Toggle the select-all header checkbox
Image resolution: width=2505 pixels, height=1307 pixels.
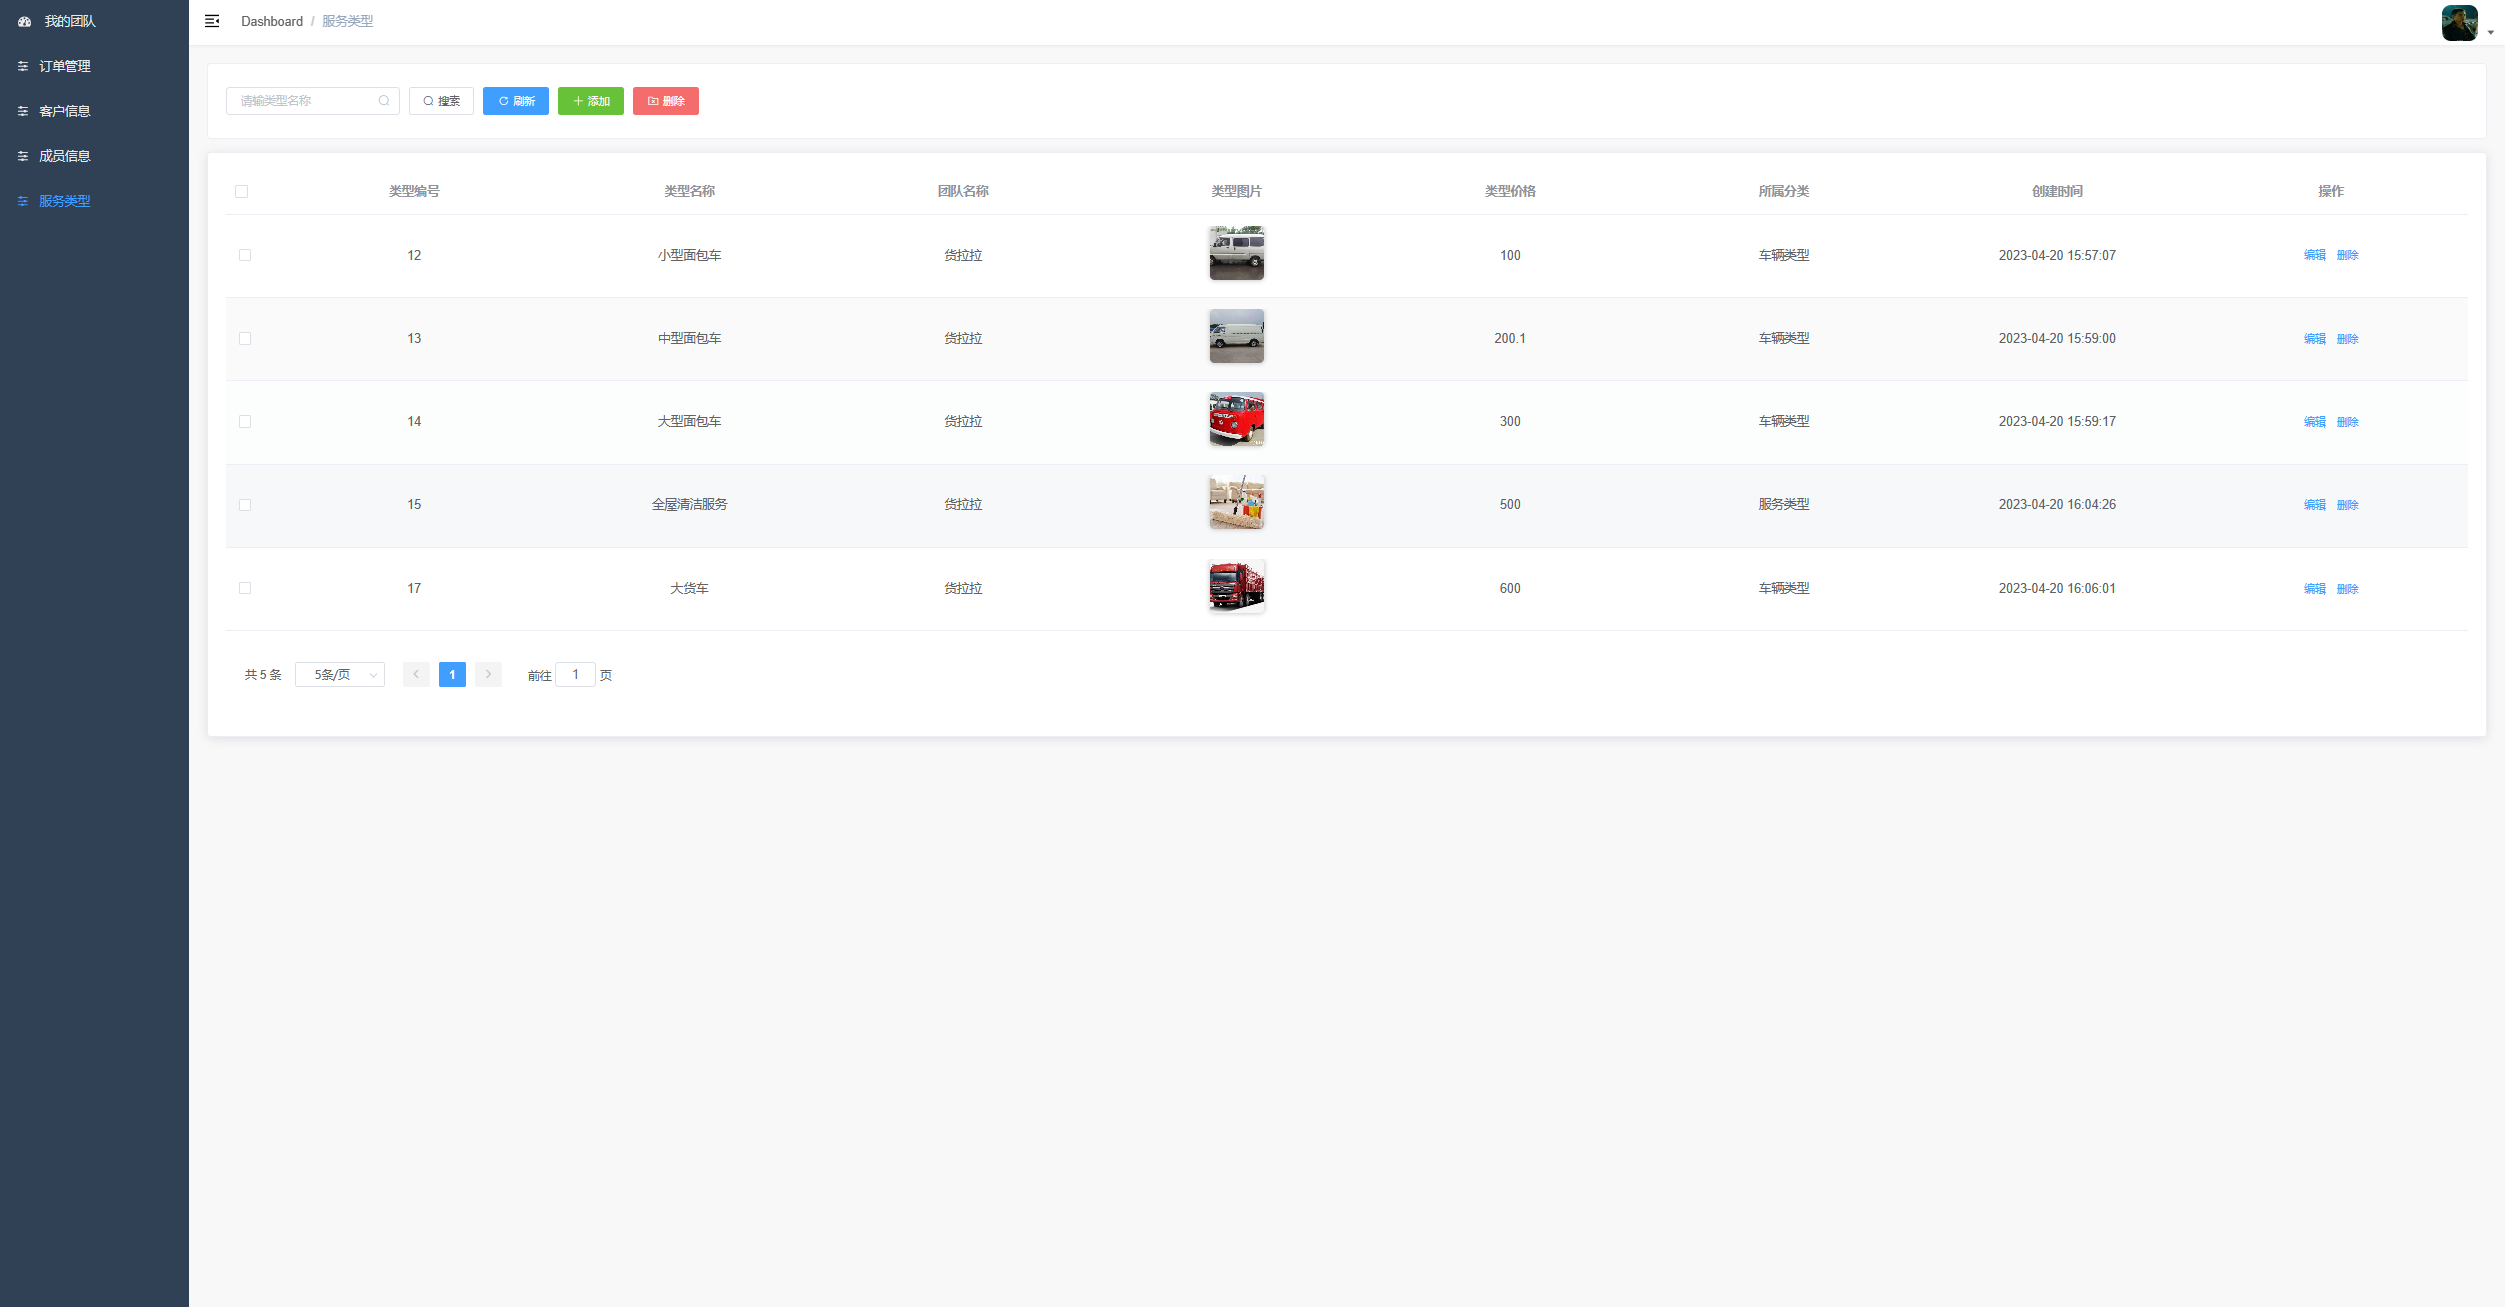(x=241, y=191)
